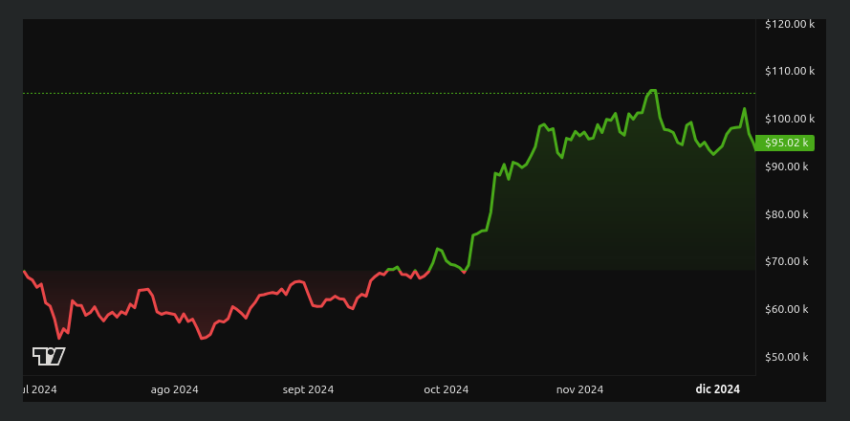Open the TradingView logo link
The width and height of the screenshot is (850, 421).
point(49,356)
